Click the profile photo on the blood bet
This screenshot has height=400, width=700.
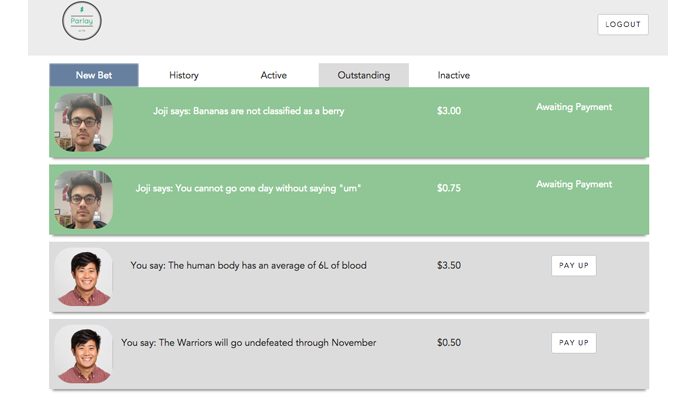pos(84,276)
